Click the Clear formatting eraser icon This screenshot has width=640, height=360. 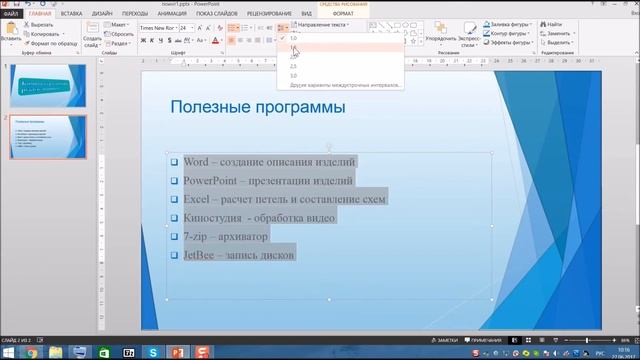[x=220, y=28]
